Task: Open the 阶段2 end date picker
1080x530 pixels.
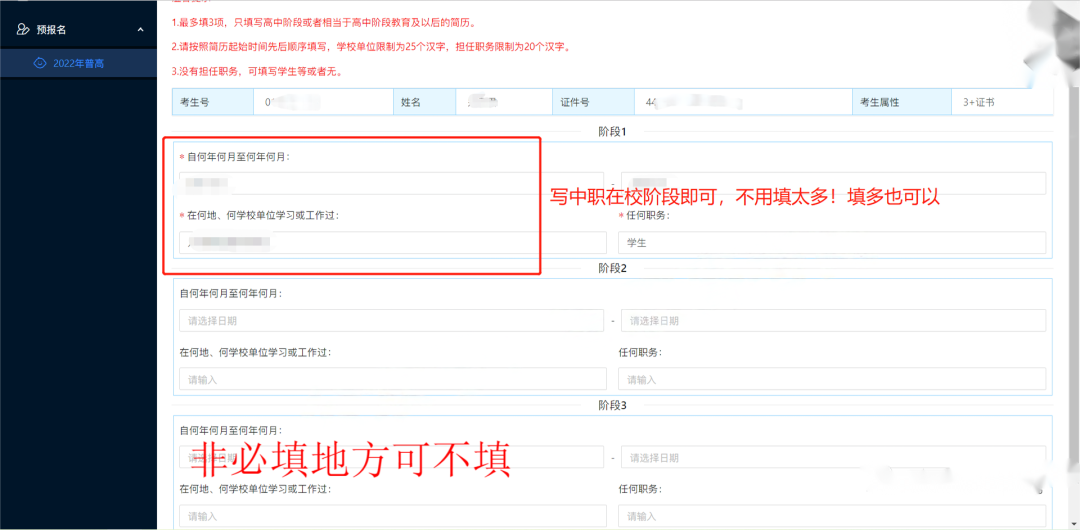Action: [x=833, y=321]
